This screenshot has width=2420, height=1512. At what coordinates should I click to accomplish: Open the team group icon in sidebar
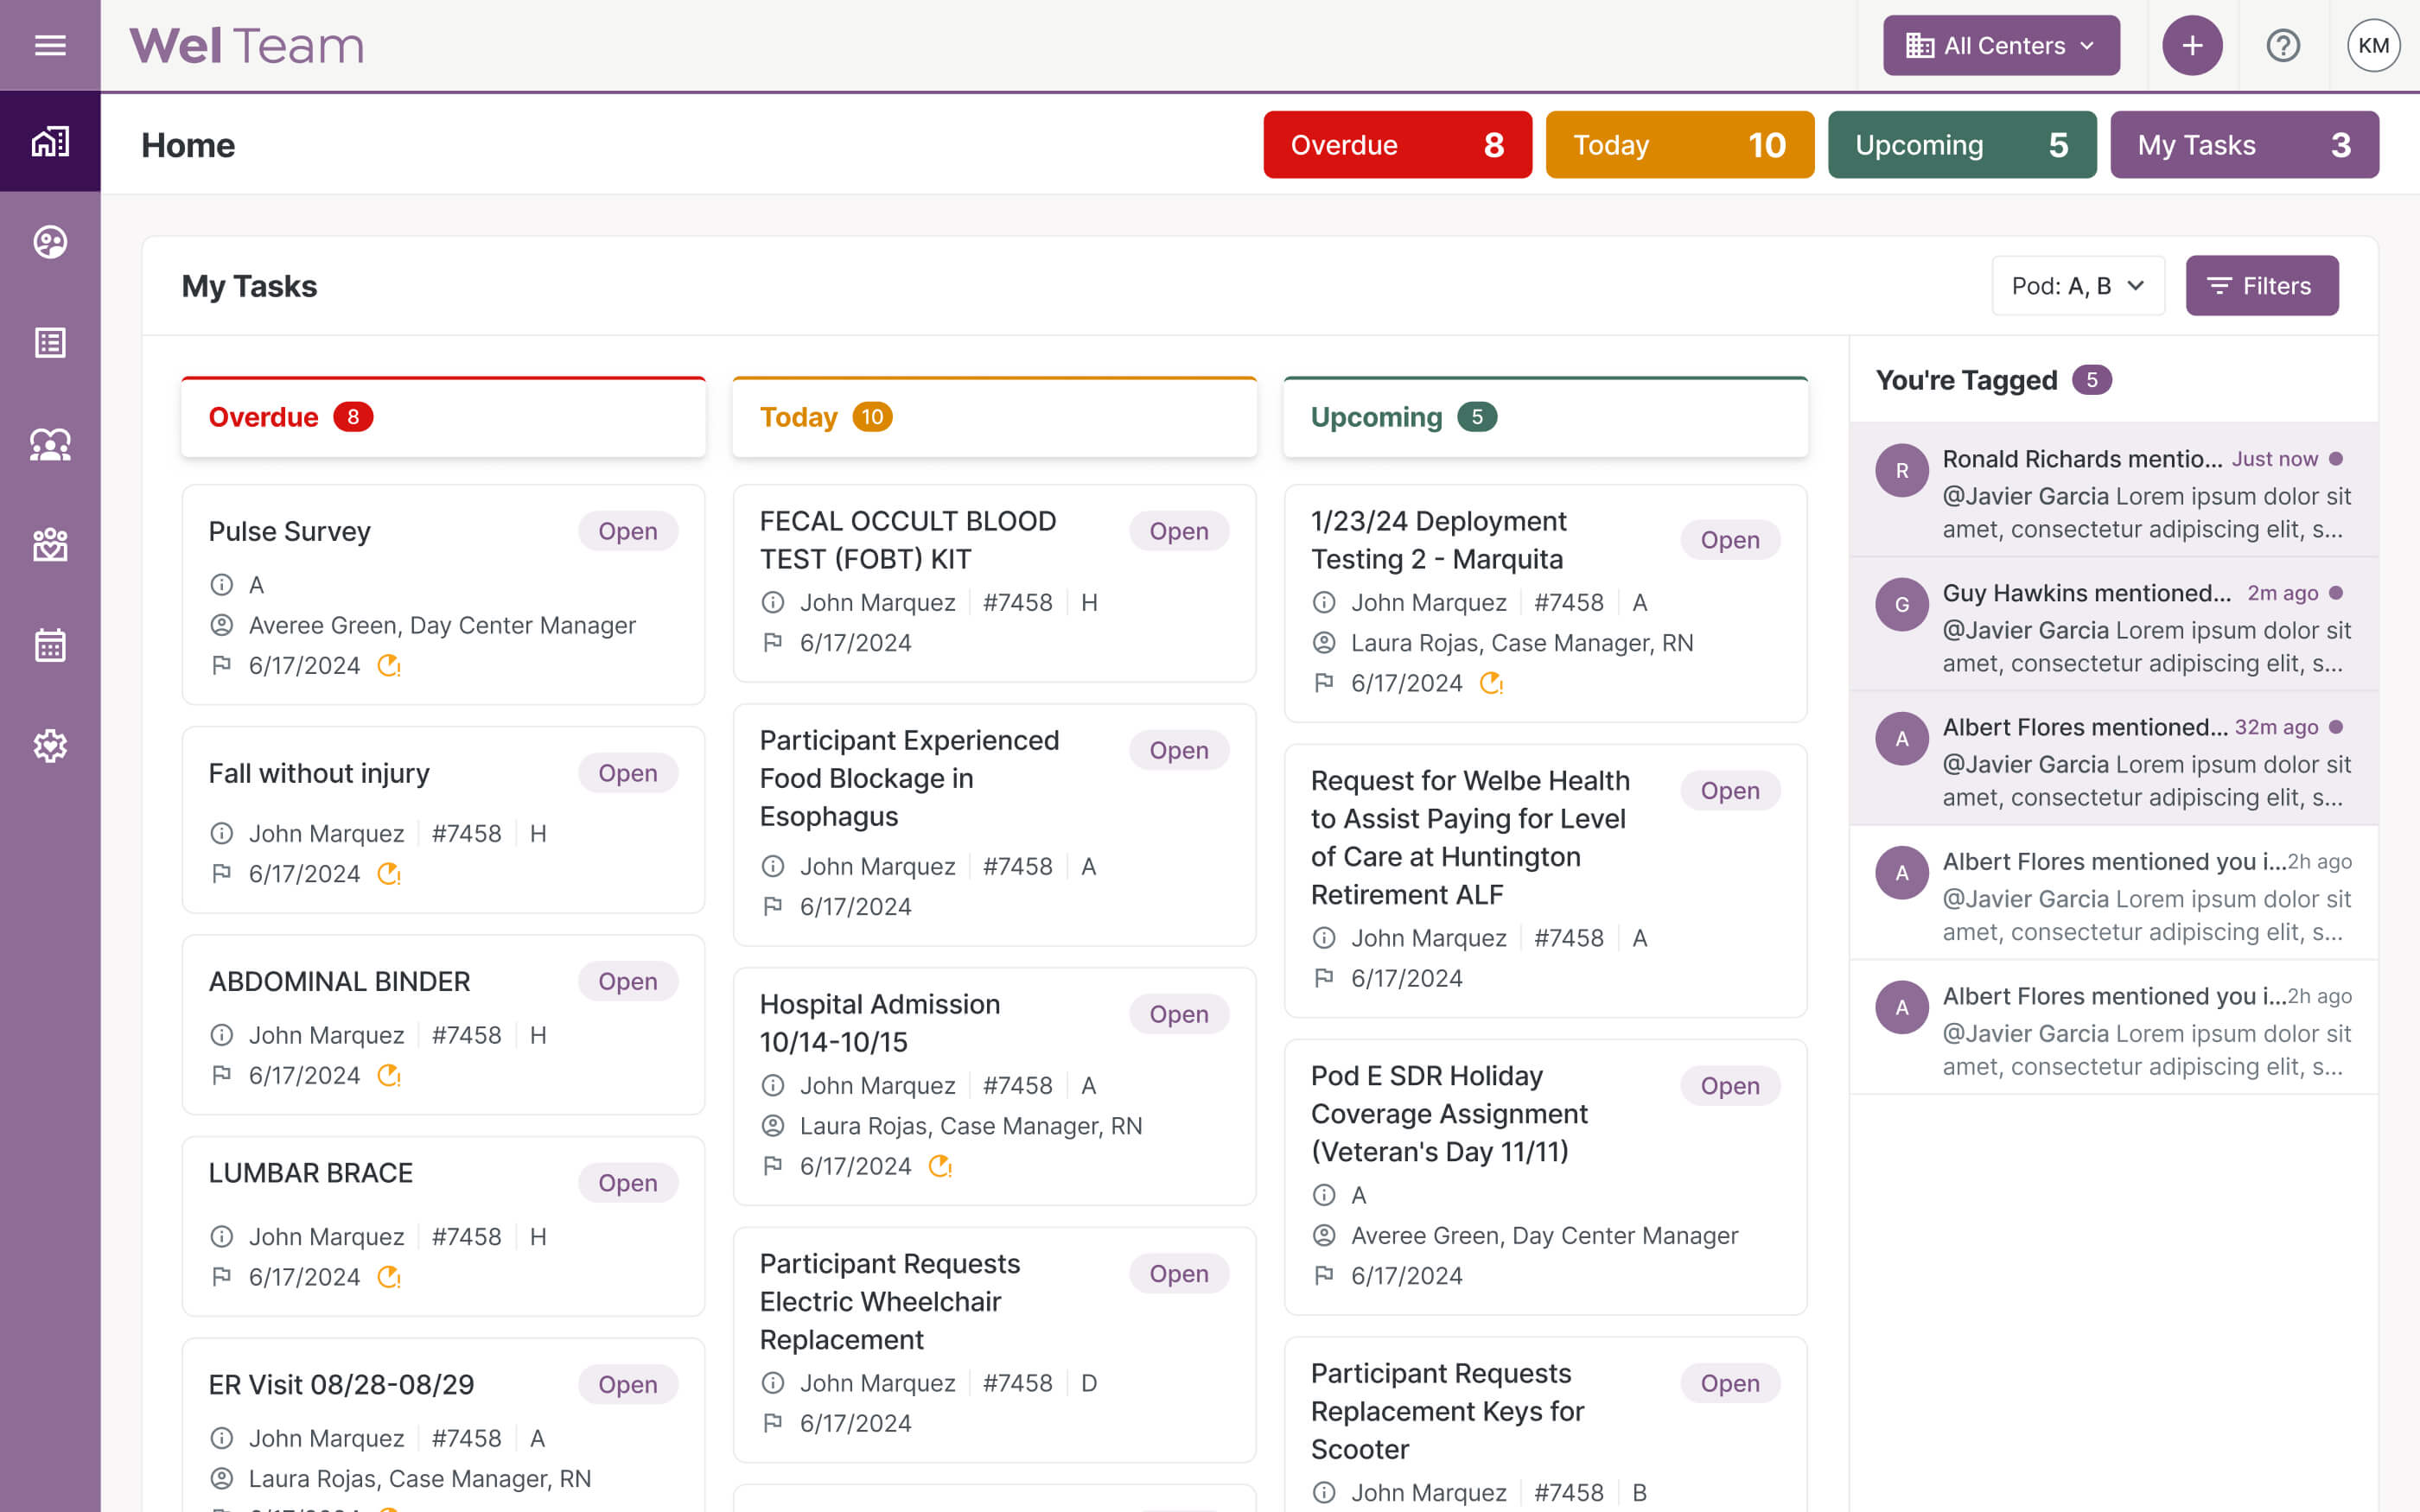50,444
